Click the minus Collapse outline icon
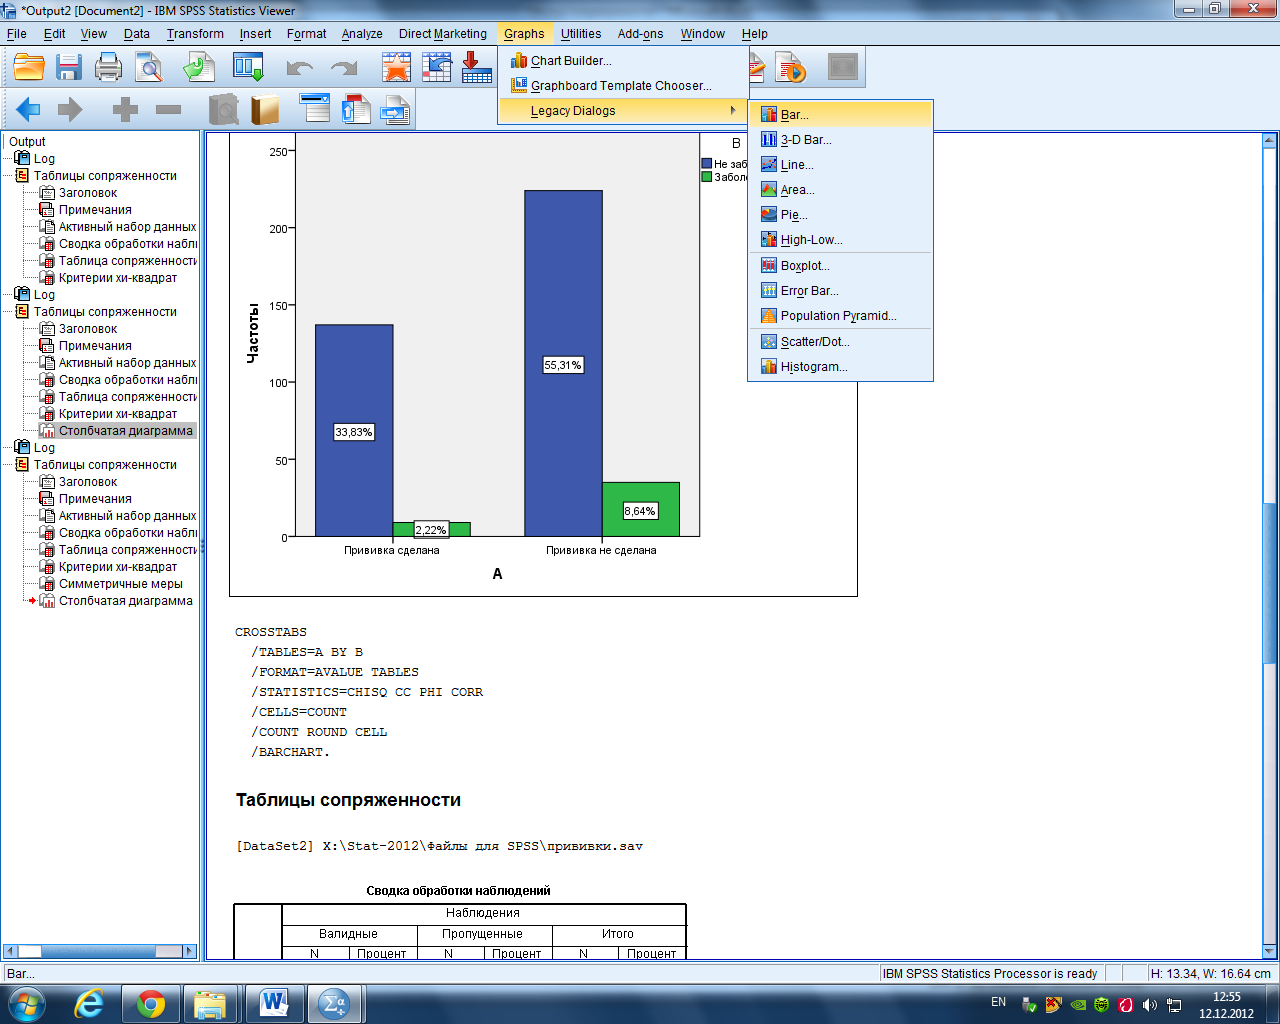 [x=169, y=109]
